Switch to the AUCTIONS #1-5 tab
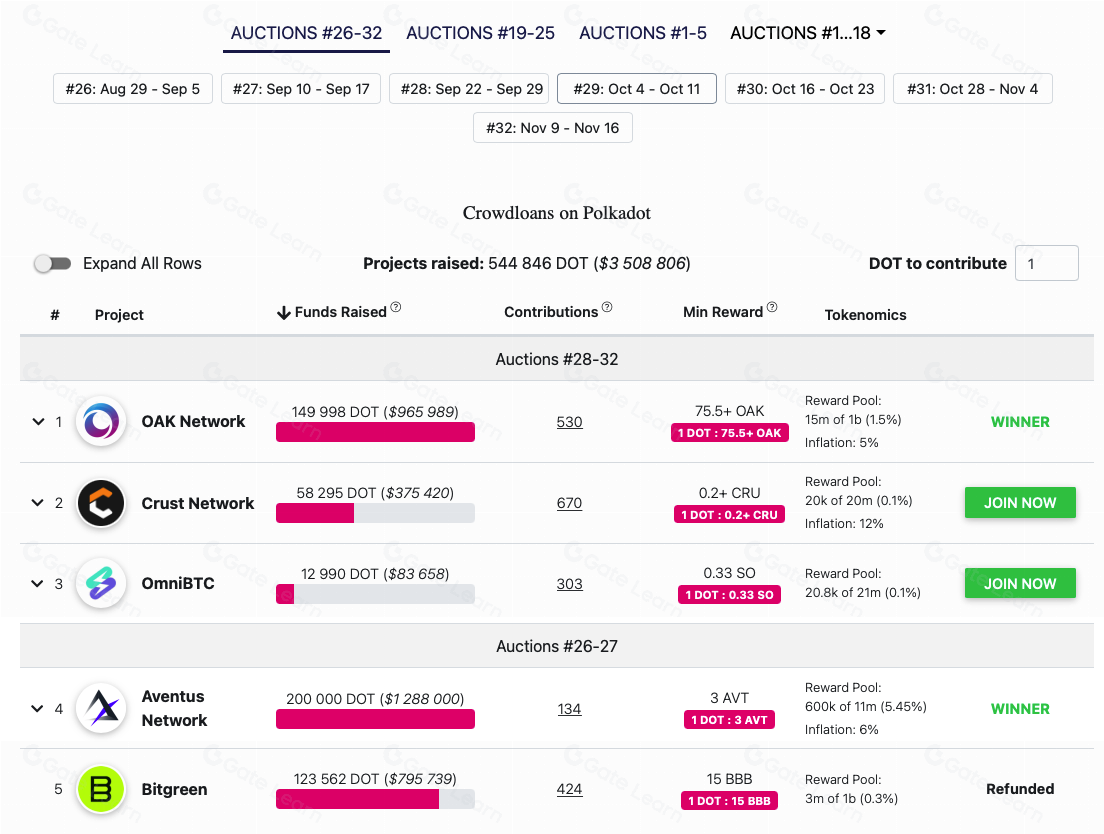 coord(643,33)
